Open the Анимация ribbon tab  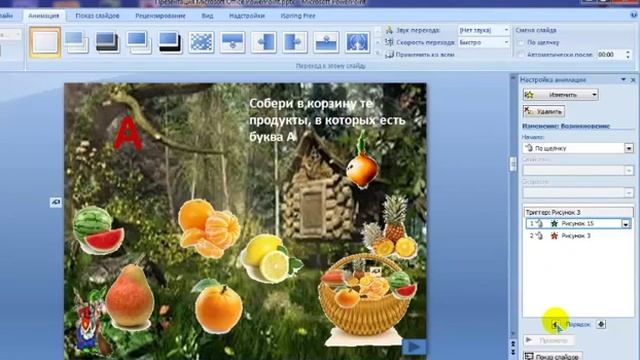(x=44, y=16)
